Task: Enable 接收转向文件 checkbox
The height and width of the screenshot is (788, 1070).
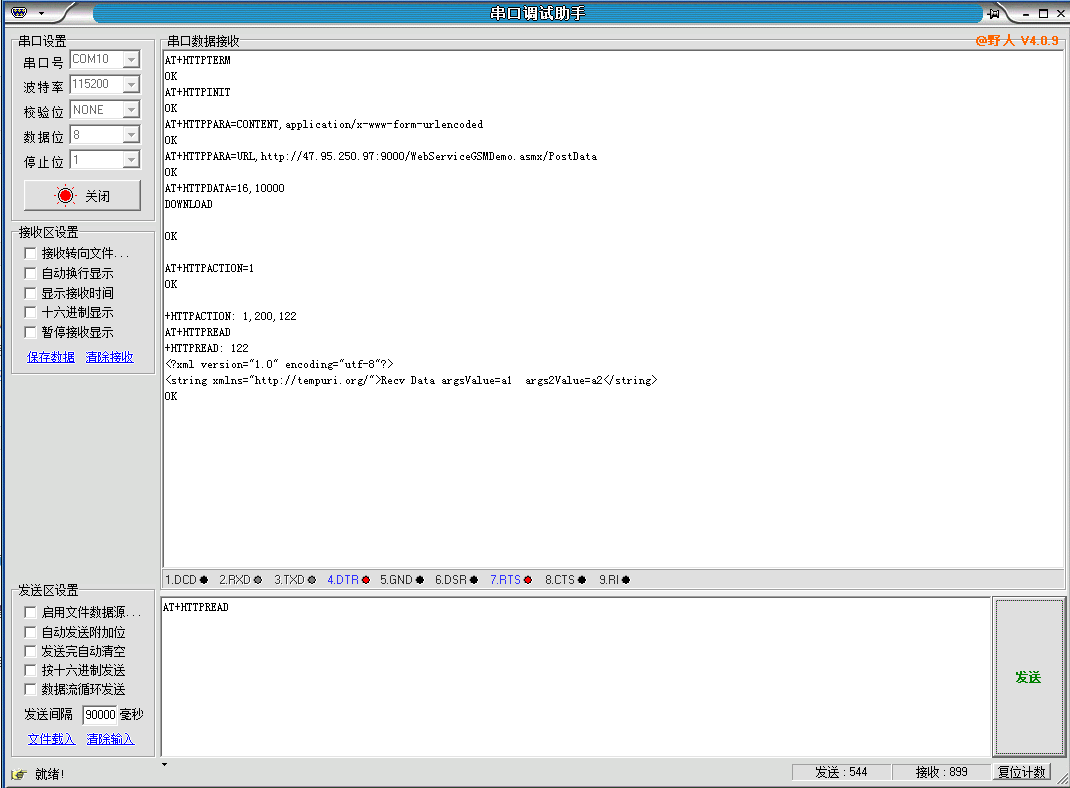Action: tap(30, 253)
